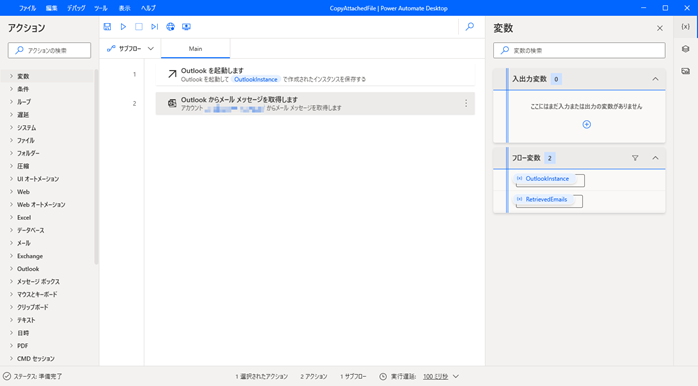The image size is (698, 386).
Task: Click the execution delay clock icon
Action: (x=383, y=377)
